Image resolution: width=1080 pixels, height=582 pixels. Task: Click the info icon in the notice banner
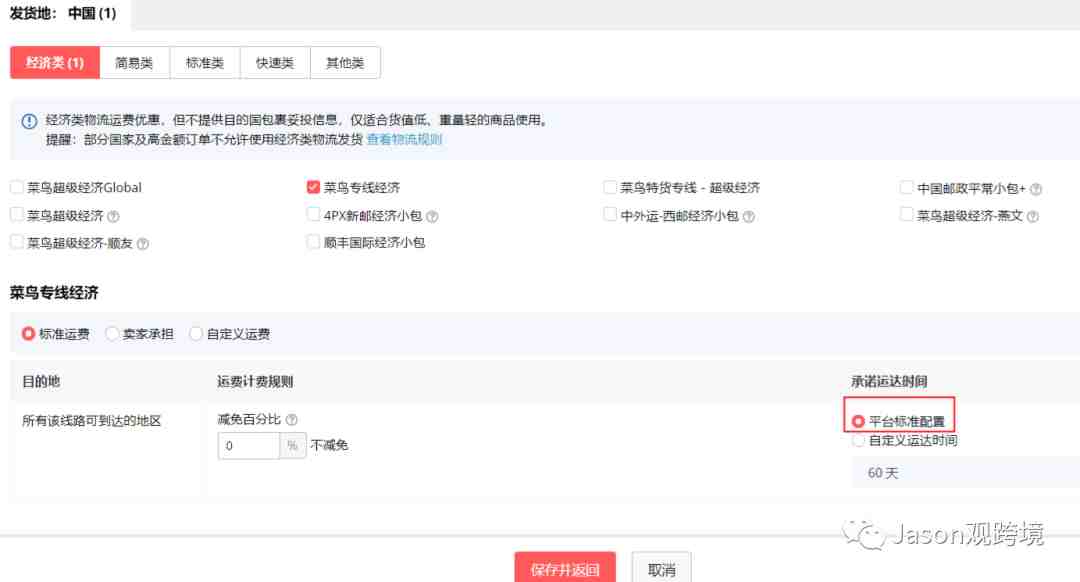(29, 122)
